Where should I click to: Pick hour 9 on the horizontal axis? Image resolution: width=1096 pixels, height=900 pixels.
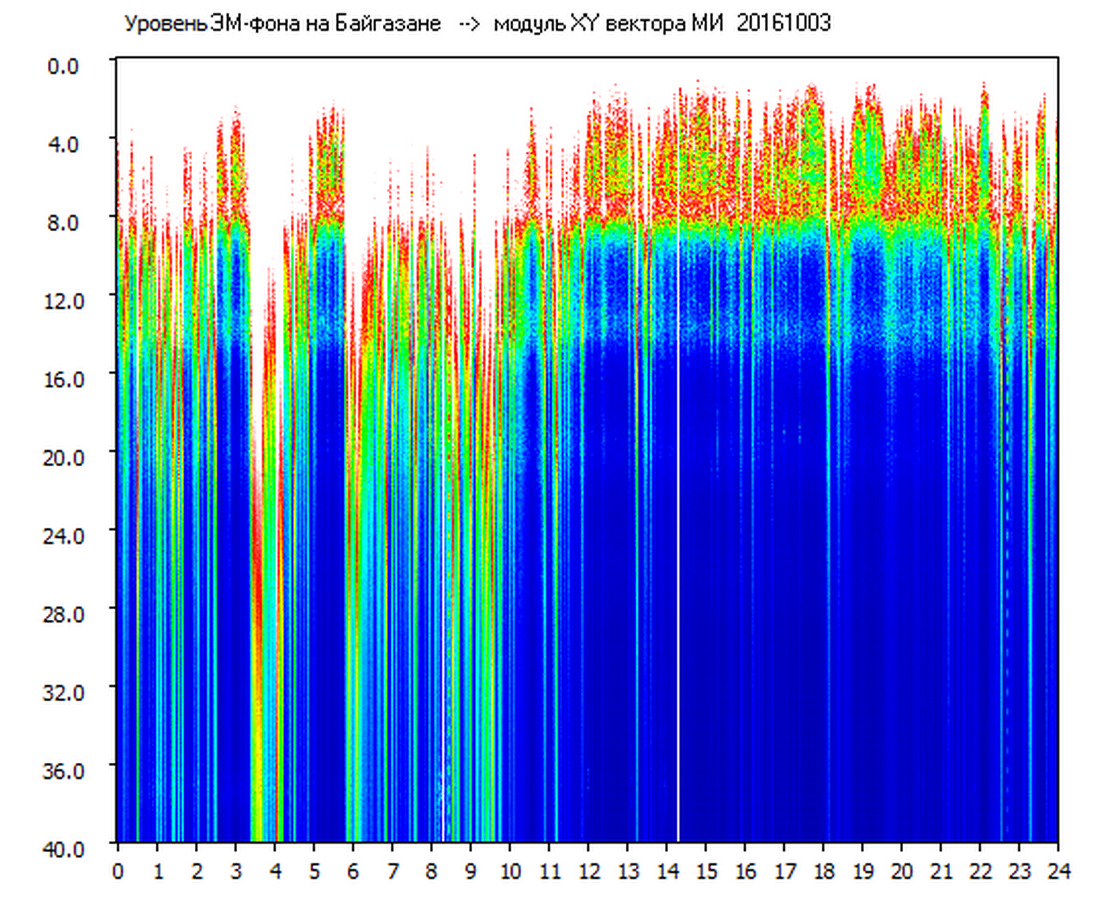tap(471, 871)
